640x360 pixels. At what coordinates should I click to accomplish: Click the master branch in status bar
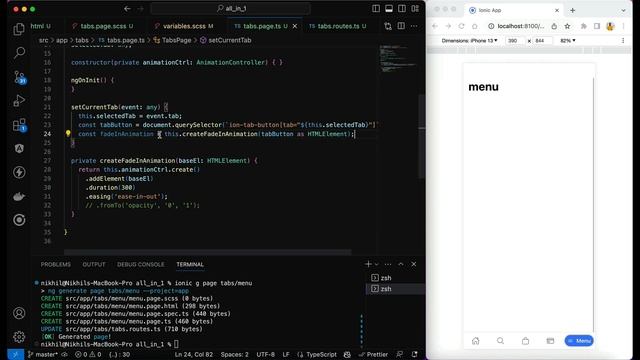pyautogui.click(x=43, y=354)
